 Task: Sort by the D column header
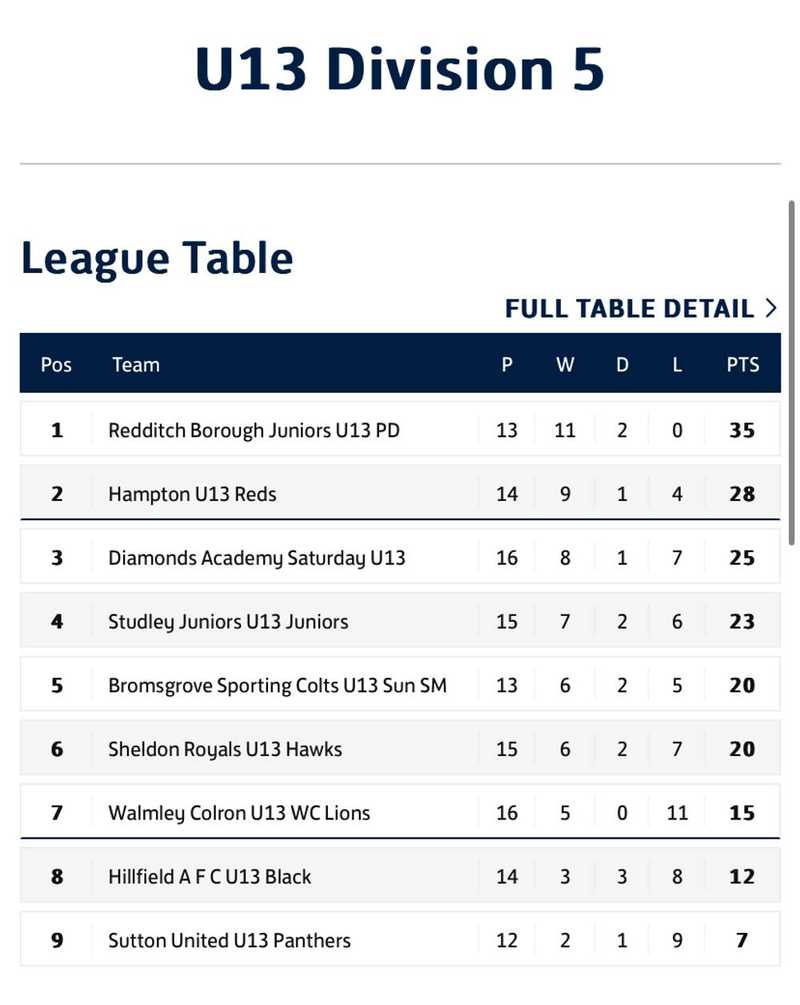point(621,365)
